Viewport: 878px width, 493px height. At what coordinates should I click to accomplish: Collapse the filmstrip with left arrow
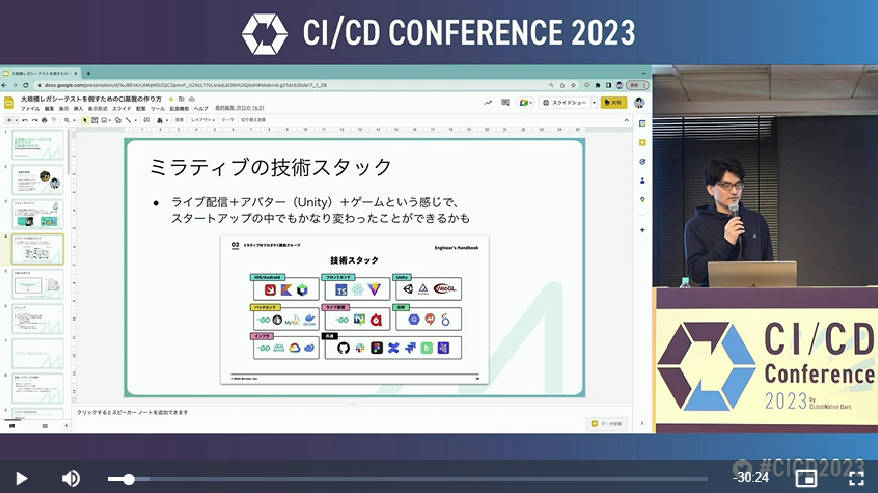tap(66, 426)
